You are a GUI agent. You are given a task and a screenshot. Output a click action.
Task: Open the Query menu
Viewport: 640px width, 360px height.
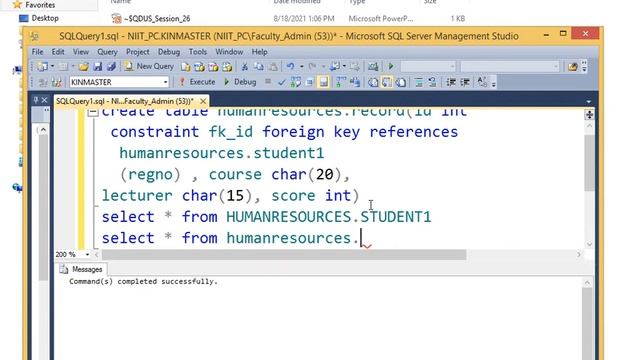tap(107, 52)
